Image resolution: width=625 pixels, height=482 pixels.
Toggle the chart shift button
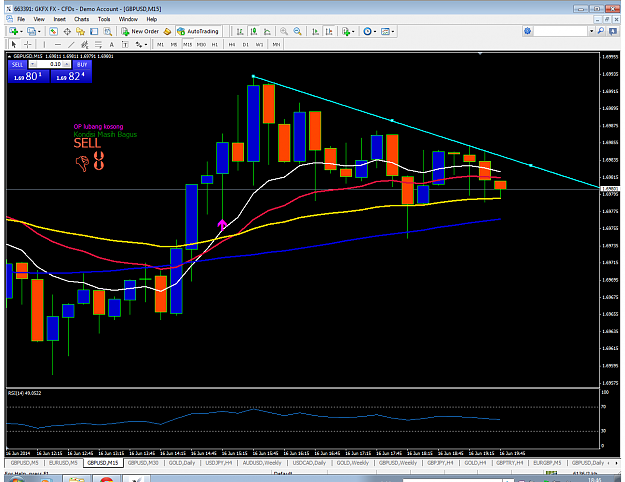pos(329,31)
